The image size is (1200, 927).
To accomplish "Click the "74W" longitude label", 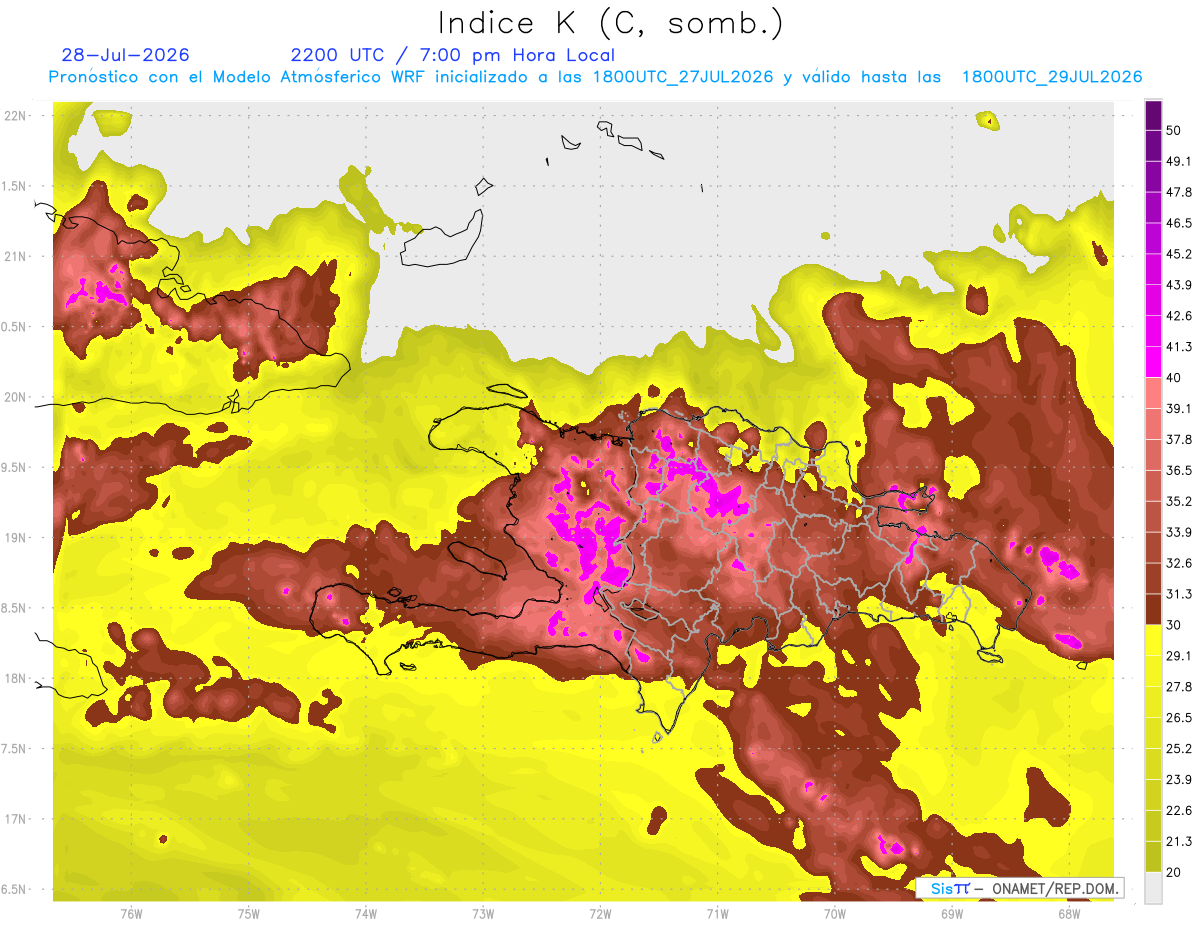I will [x=366, y=913].
